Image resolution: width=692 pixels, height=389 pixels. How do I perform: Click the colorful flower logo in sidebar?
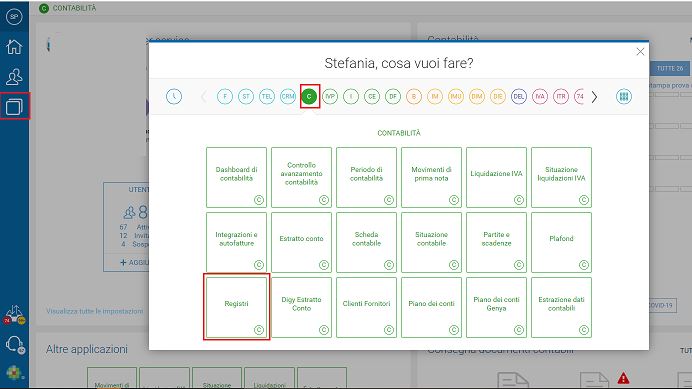15,373
